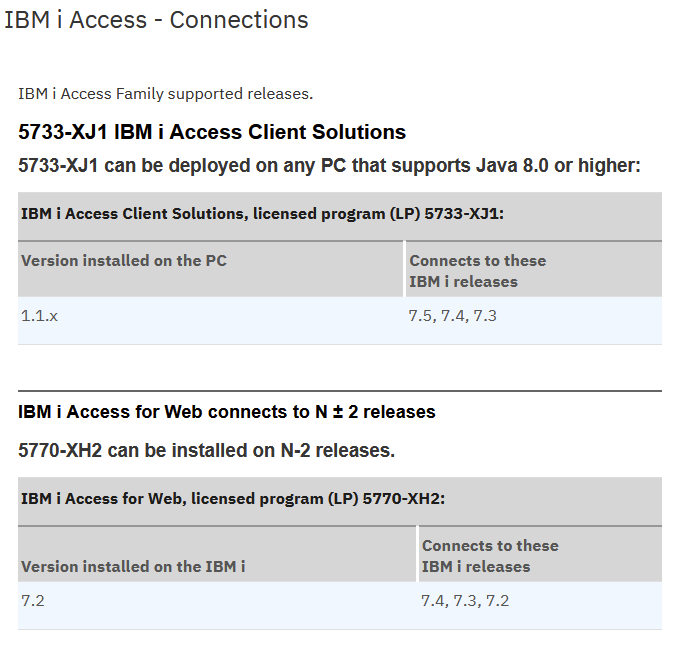Viewport: 693px width, 648px height.
Task: Click the "IBM i Access Family supported releases" text
Action: click(x=165, y=94)
